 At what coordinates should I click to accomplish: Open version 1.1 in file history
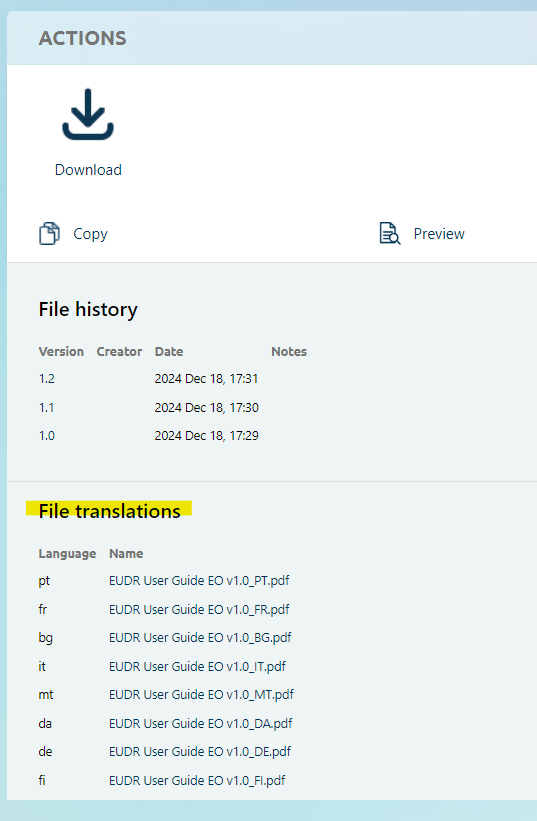(47, 407)
